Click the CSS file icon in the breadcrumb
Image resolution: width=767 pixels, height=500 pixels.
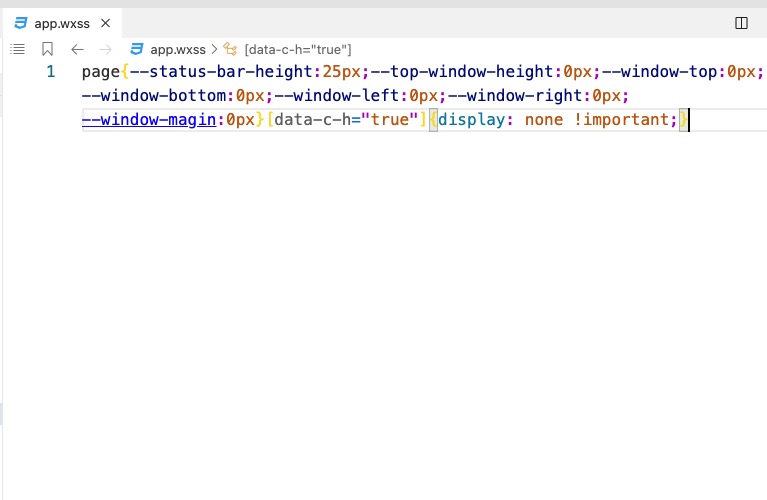click(x=137, y=49)
